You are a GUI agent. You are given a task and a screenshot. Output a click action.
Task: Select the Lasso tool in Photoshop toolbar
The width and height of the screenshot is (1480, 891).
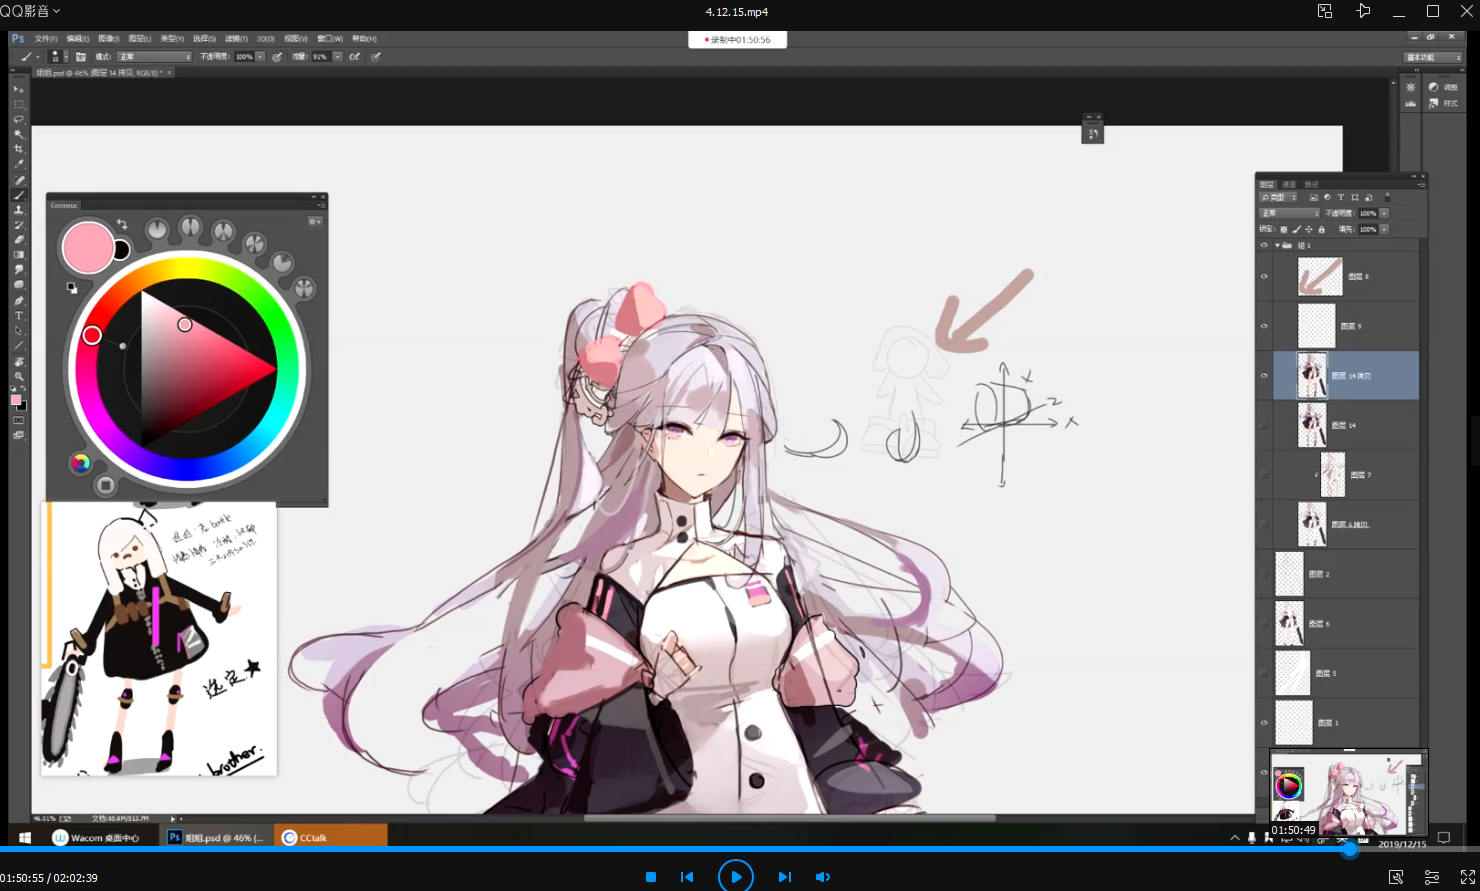pyautogui.click(x=18, y=119)
